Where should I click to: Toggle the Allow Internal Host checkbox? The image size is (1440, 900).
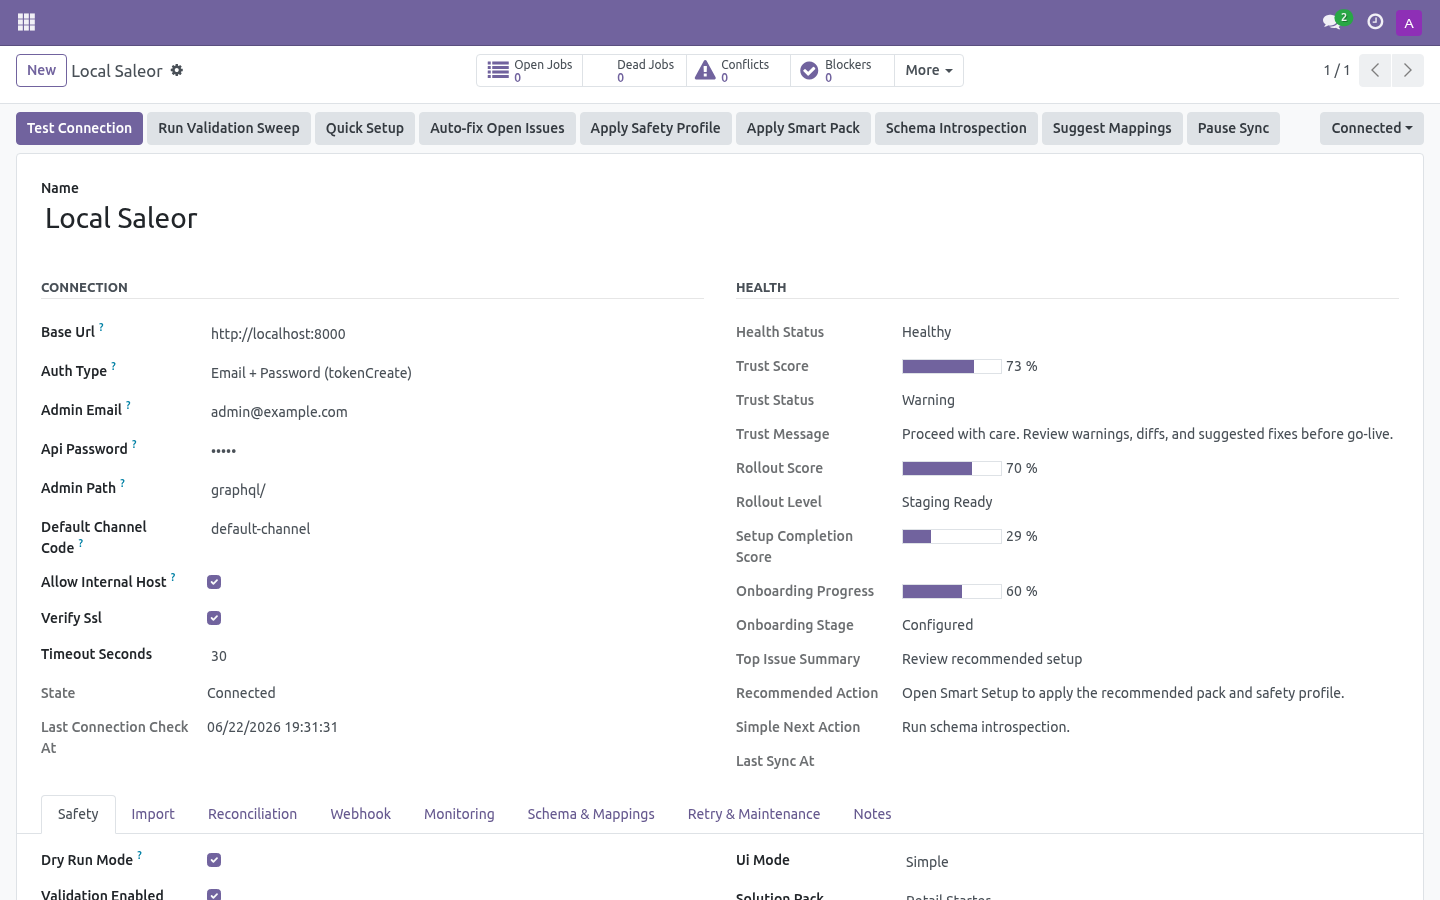[214, 582]
